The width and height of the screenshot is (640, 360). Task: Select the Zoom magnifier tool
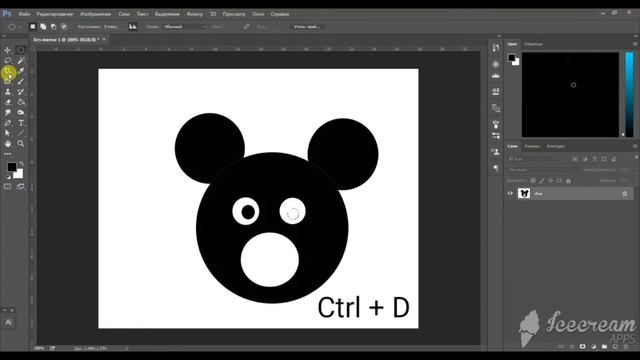coord(20,144)
